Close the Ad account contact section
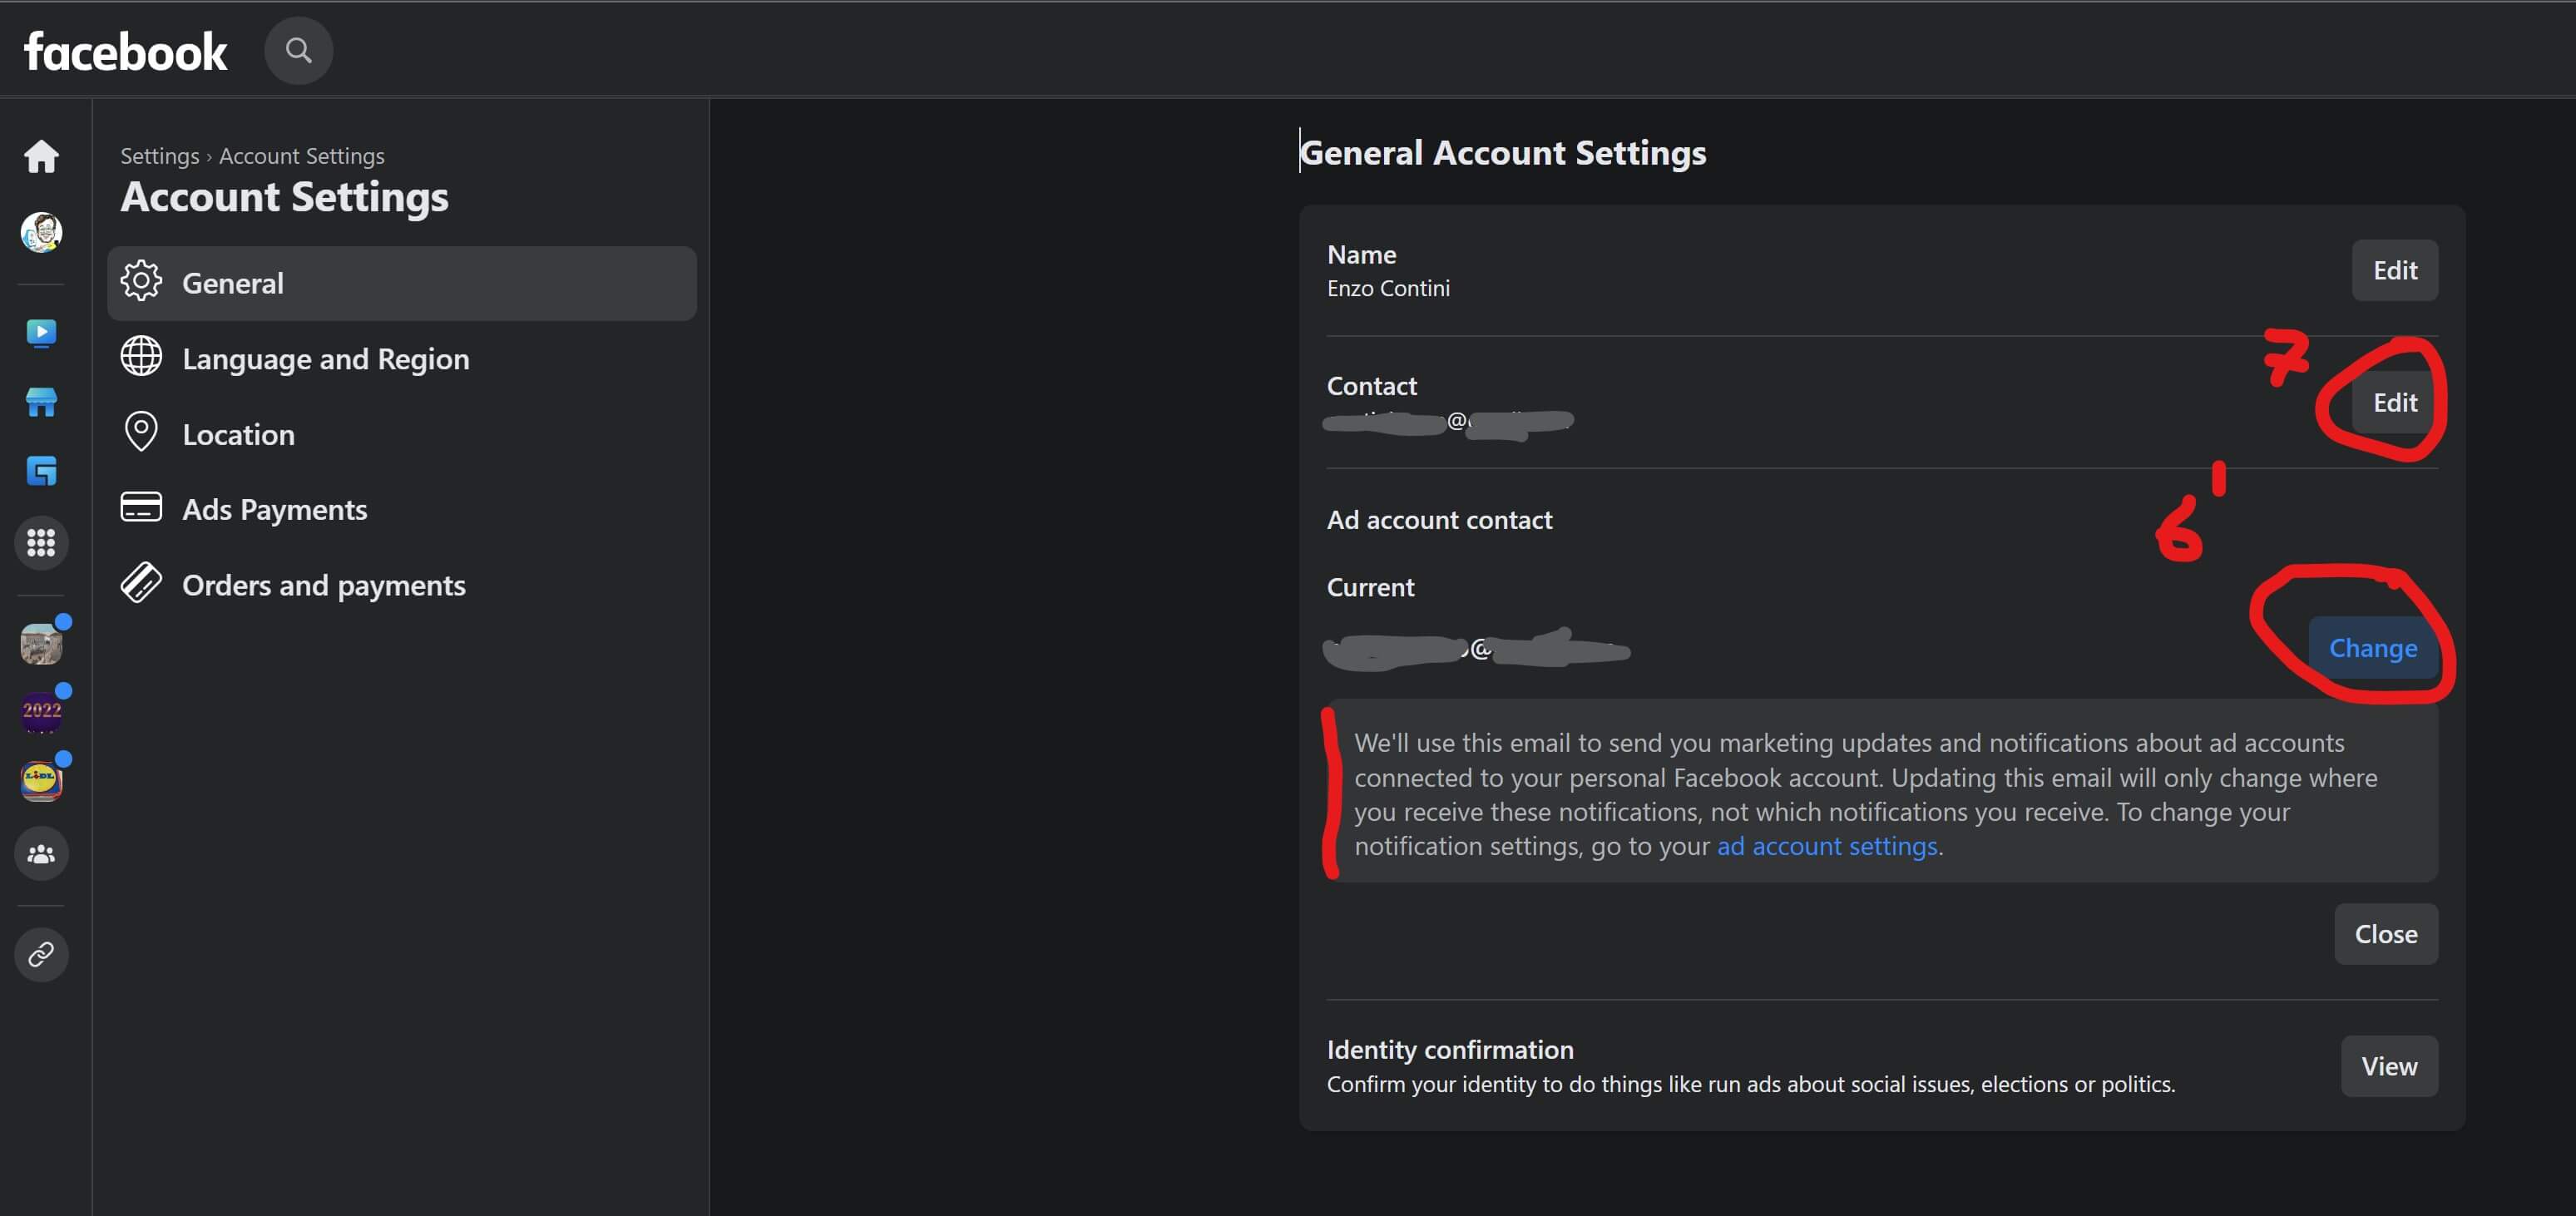The width and height of the screenshot is (2576, 1216). click(2385, 934)
